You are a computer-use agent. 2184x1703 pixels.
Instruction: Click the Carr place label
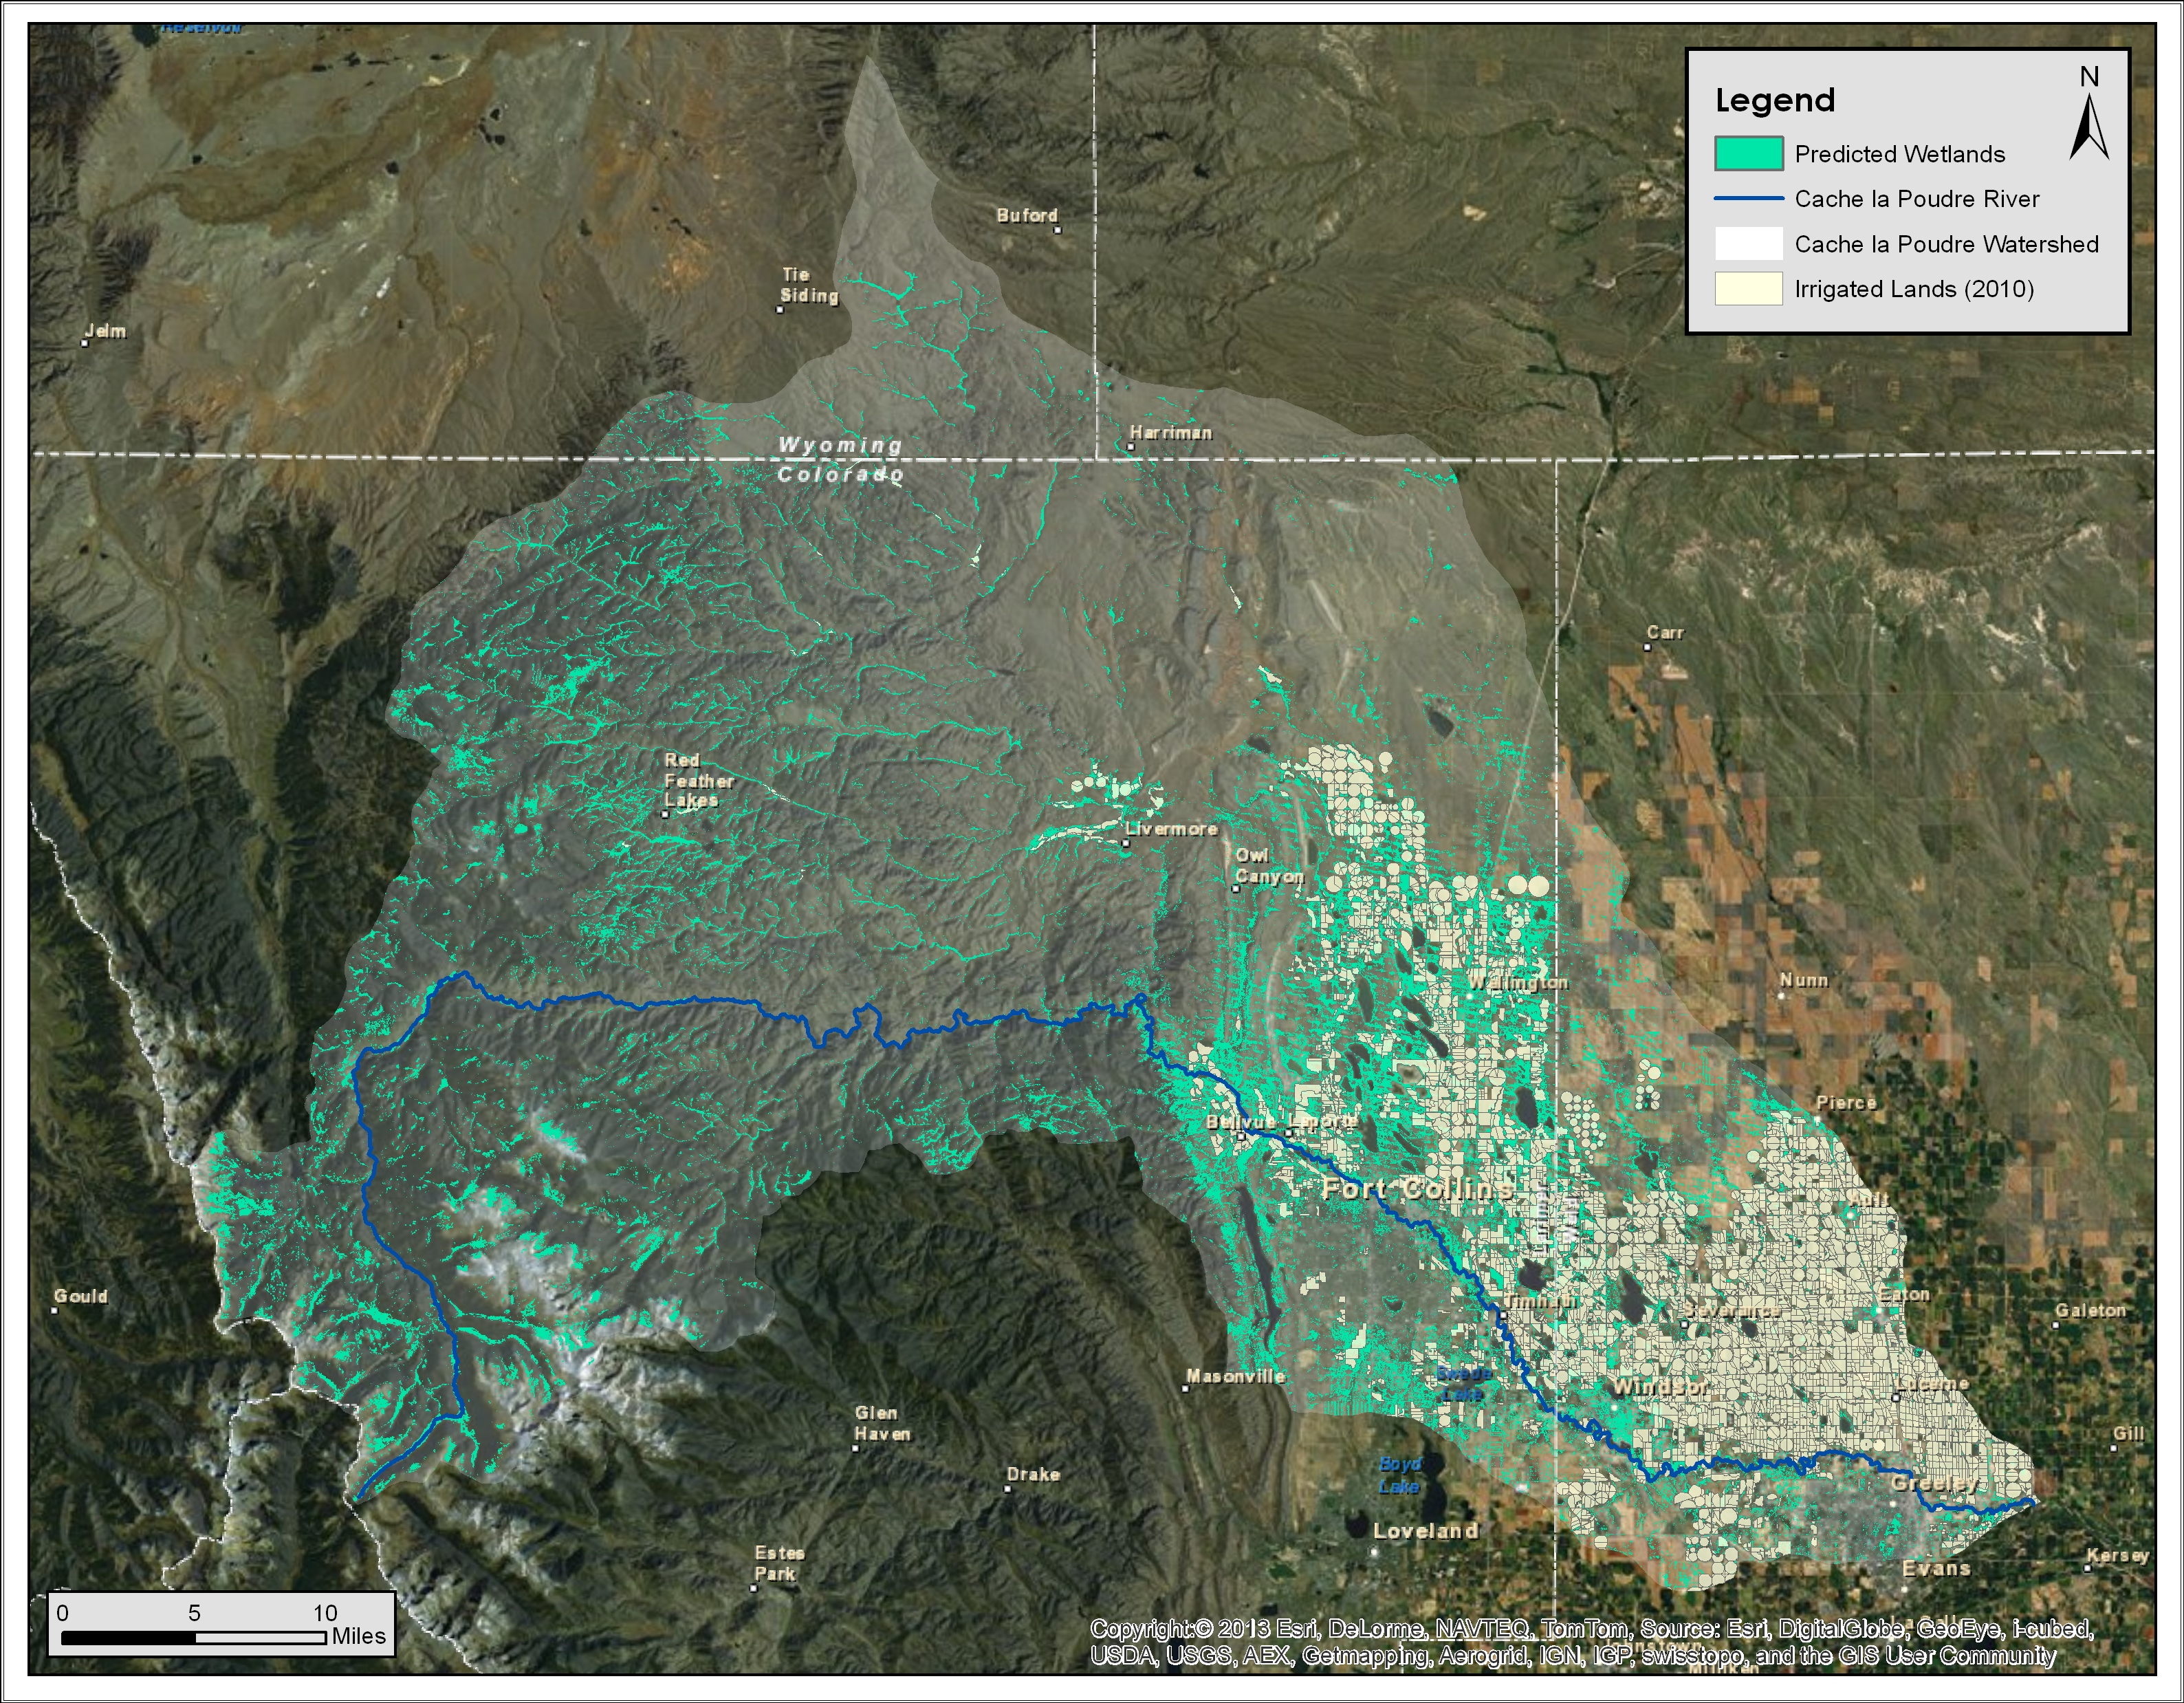1665,633
